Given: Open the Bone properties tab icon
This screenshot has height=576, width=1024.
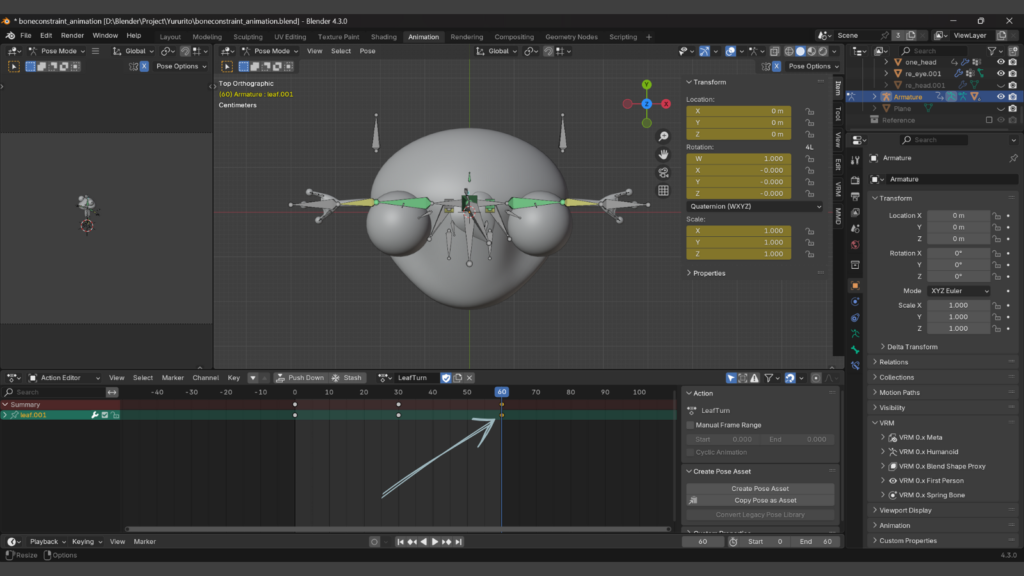Looking at the screenshot, I should (855, 350).
